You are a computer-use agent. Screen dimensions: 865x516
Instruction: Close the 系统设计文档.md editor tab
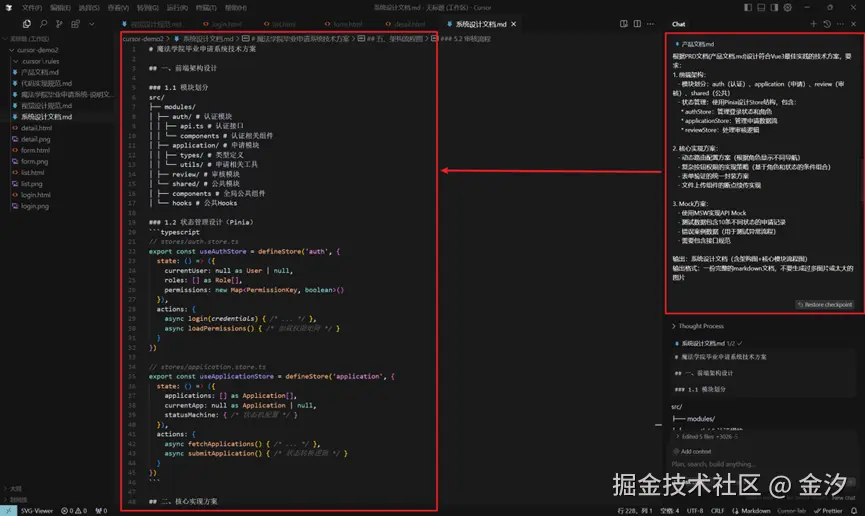pyautogui.click(x=514, y=24)
